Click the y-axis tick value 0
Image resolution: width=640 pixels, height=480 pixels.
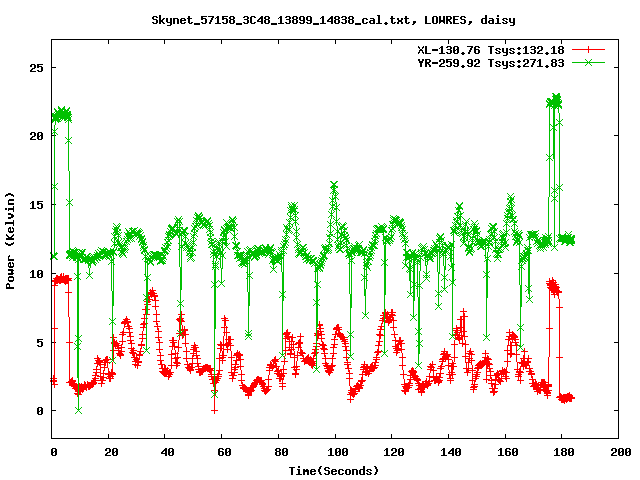point(40,411)
